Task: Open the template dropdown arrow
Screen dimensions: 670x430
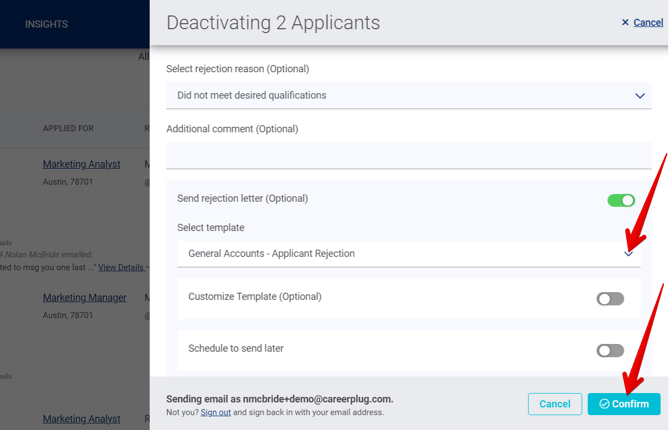Action: click(x=628, y=253)
